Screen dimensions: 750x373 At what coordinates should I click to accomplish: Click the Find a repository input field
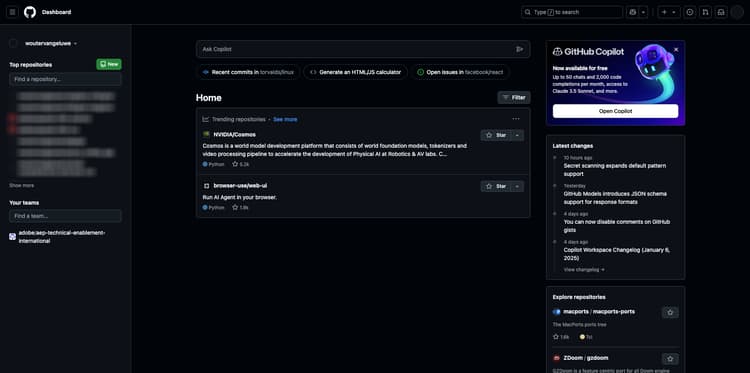click(x=65, y=79)
